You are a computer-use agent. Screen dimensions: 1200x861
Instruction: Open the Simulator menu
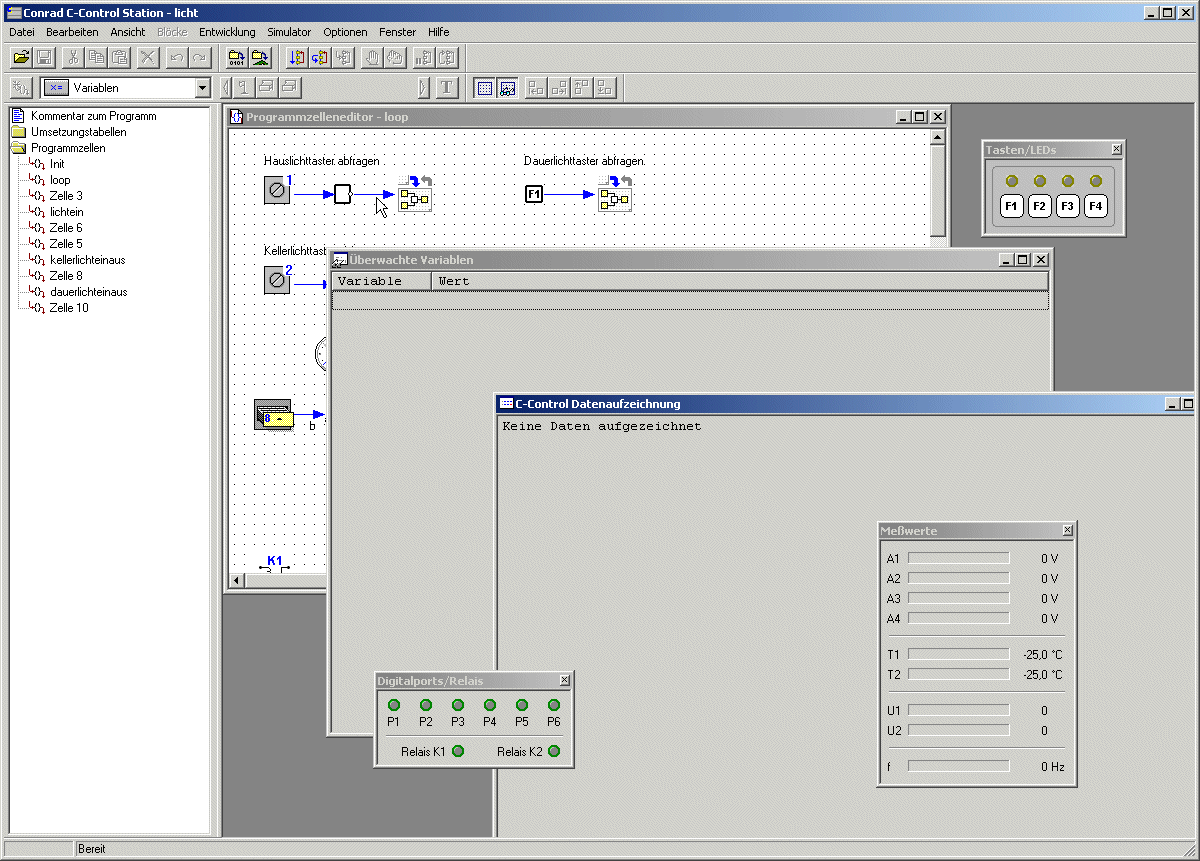pos(289,32)
